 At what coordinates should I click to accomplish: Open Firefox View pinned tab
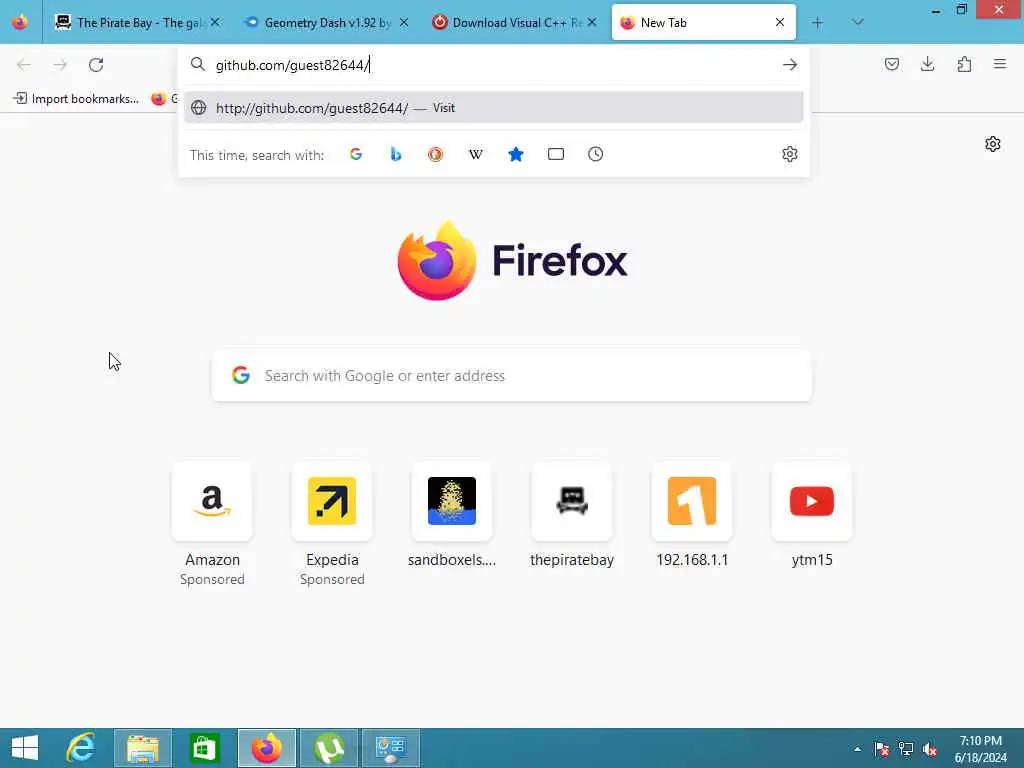click(20, 22)
